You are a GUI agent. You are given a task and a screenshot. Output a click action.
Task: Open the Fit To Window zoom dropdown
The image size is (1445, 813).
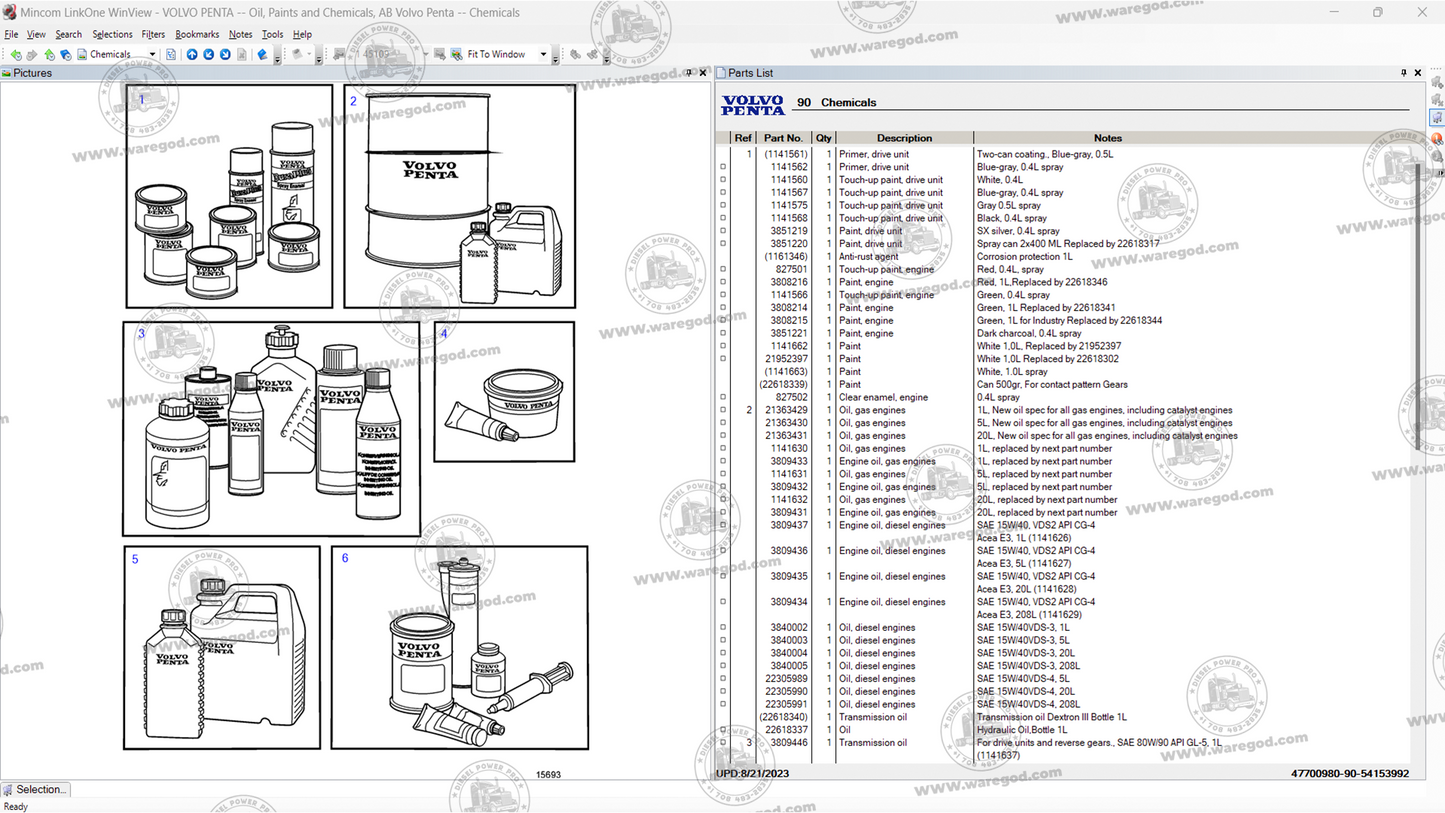click(x=543, y=54)
